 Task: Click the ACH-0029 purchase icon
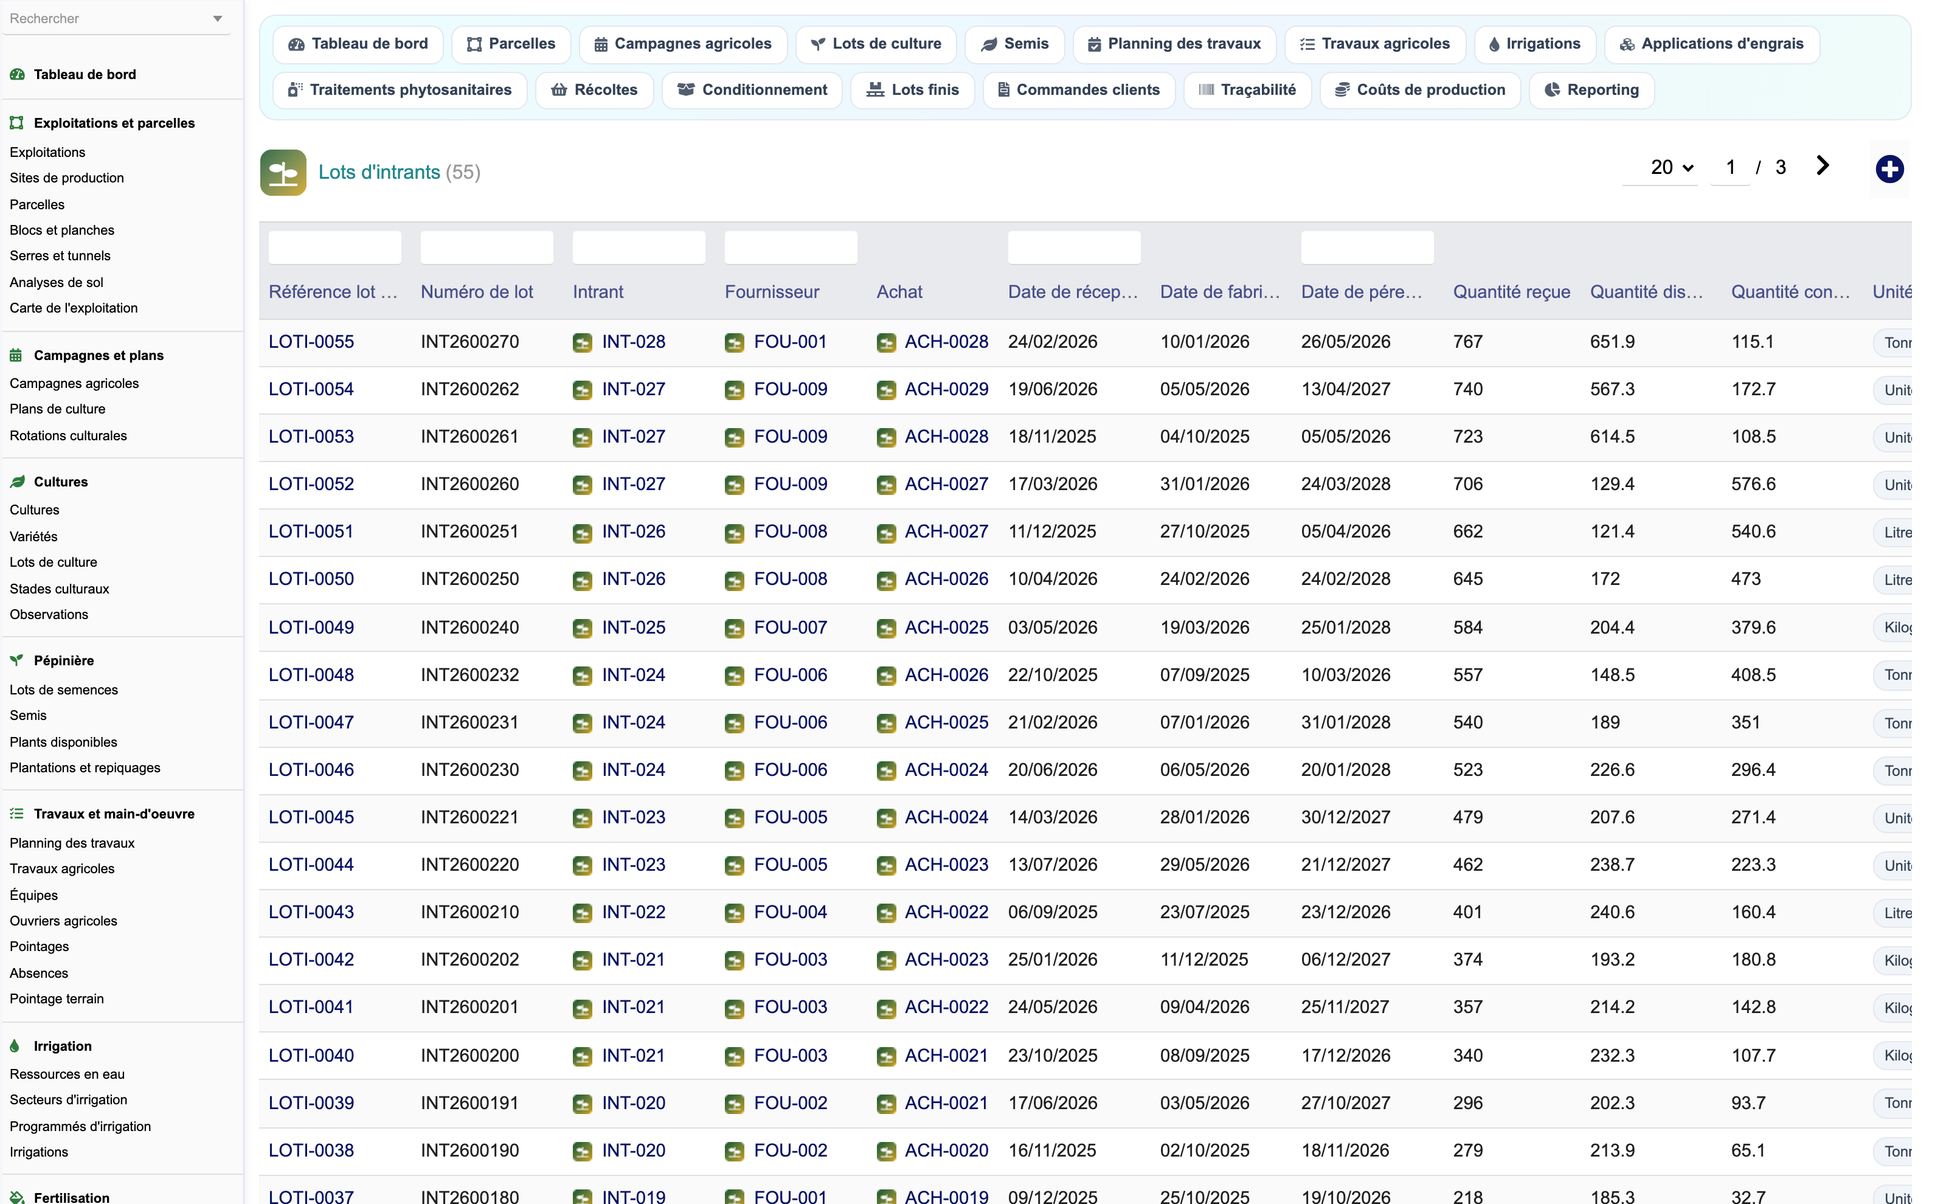click(886, 390)
